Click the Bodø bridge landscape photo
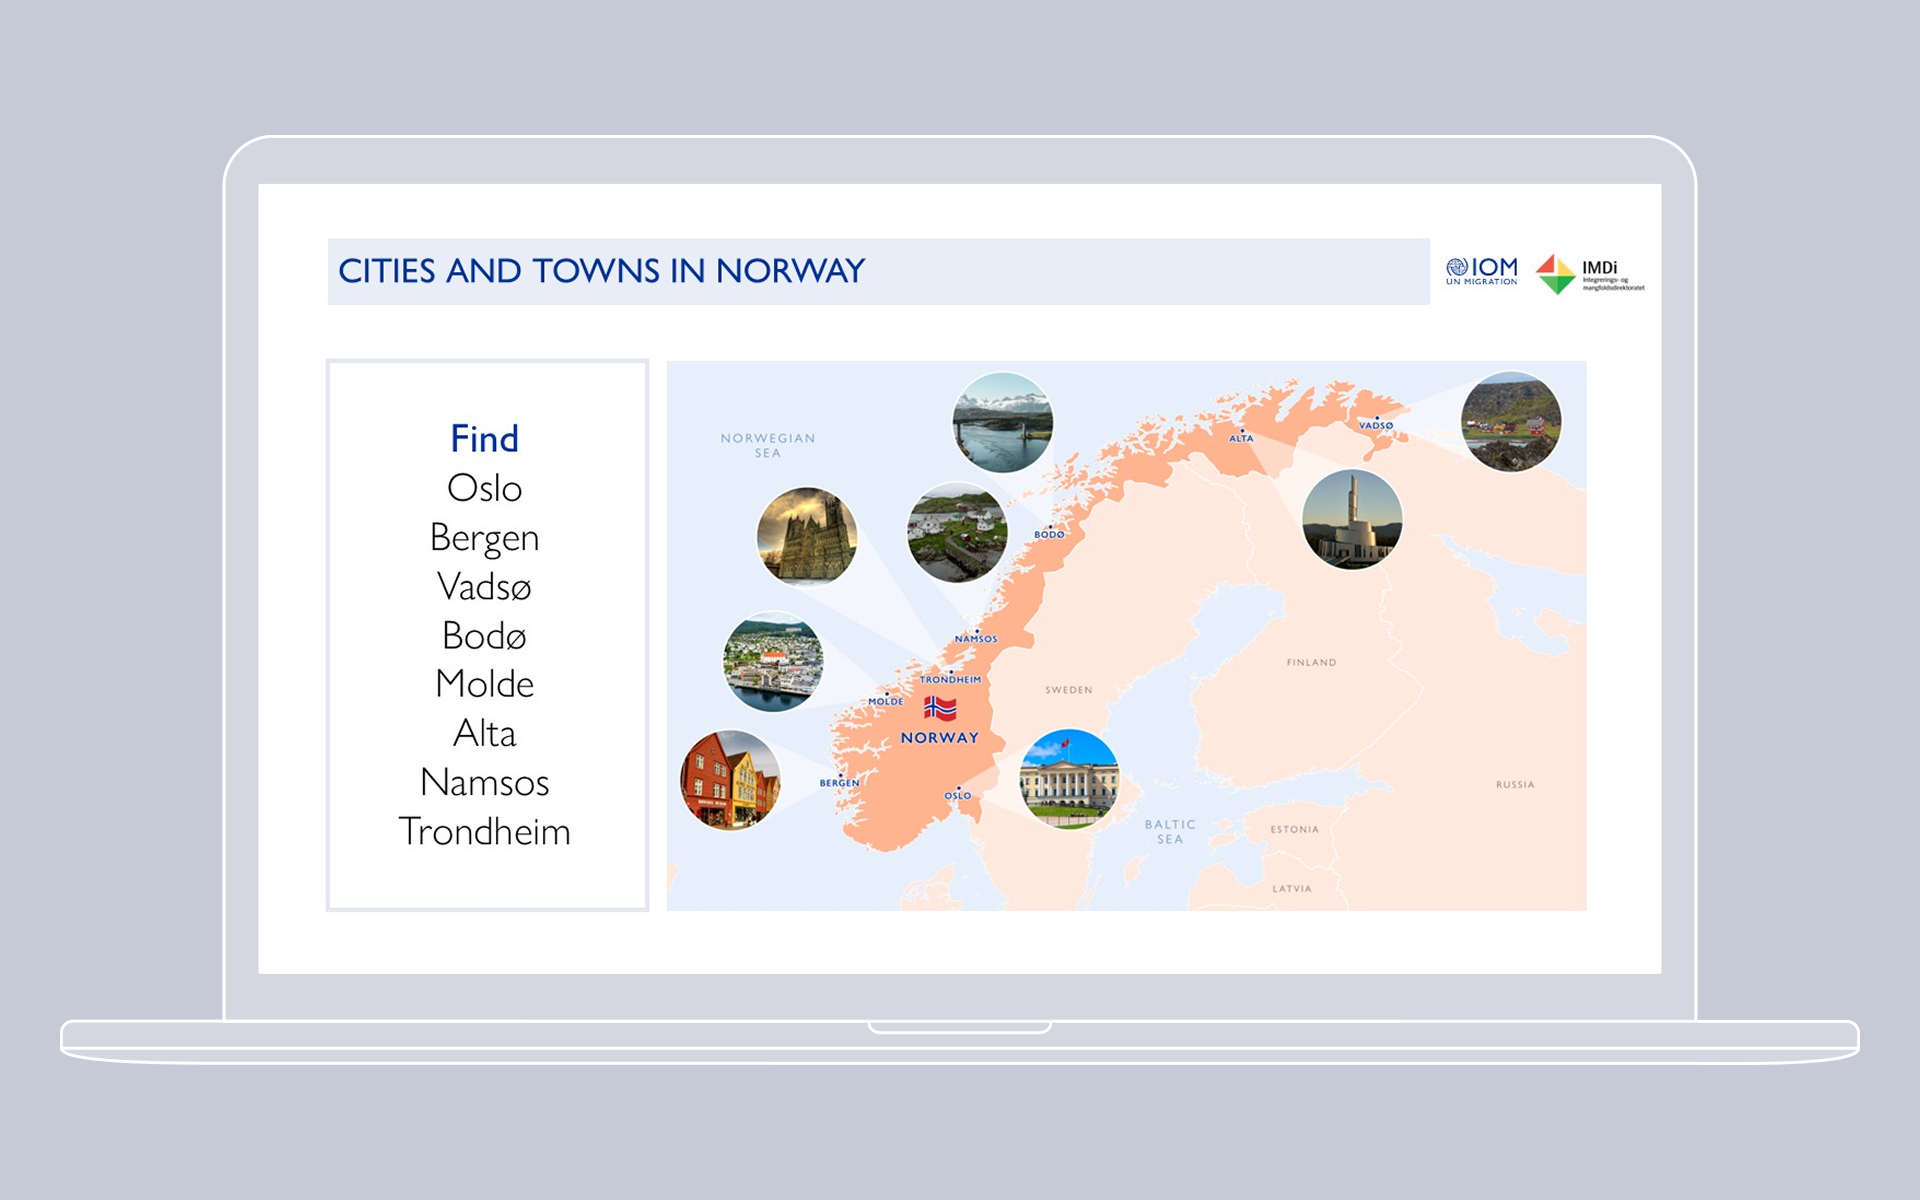Viewport: 1920px width, 1200px height. (x=1002, y=422)
